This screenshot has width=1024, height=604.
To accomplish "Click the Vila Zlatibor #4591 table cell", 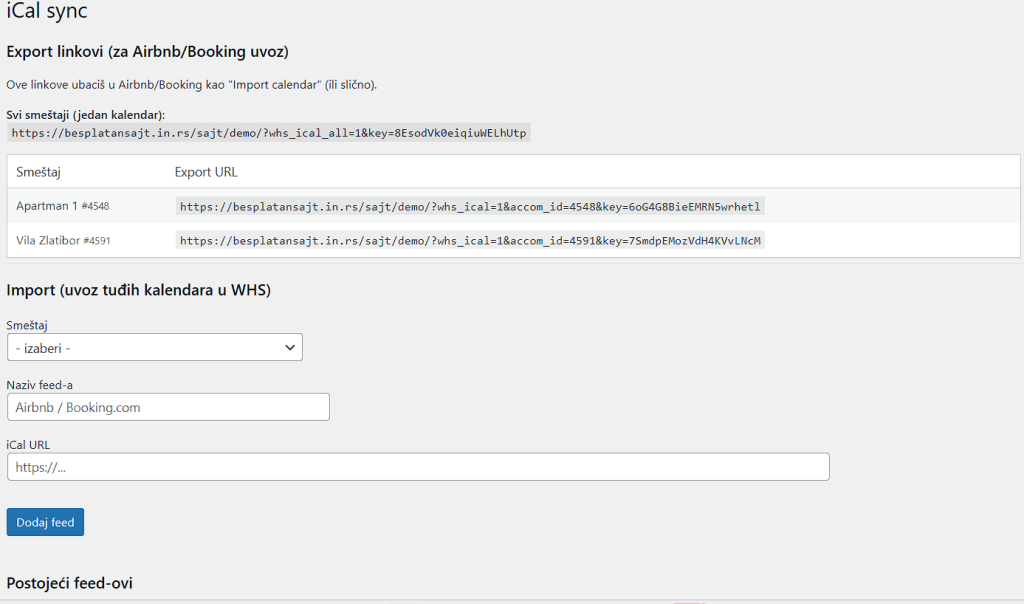I will click(x=63, y=240).
